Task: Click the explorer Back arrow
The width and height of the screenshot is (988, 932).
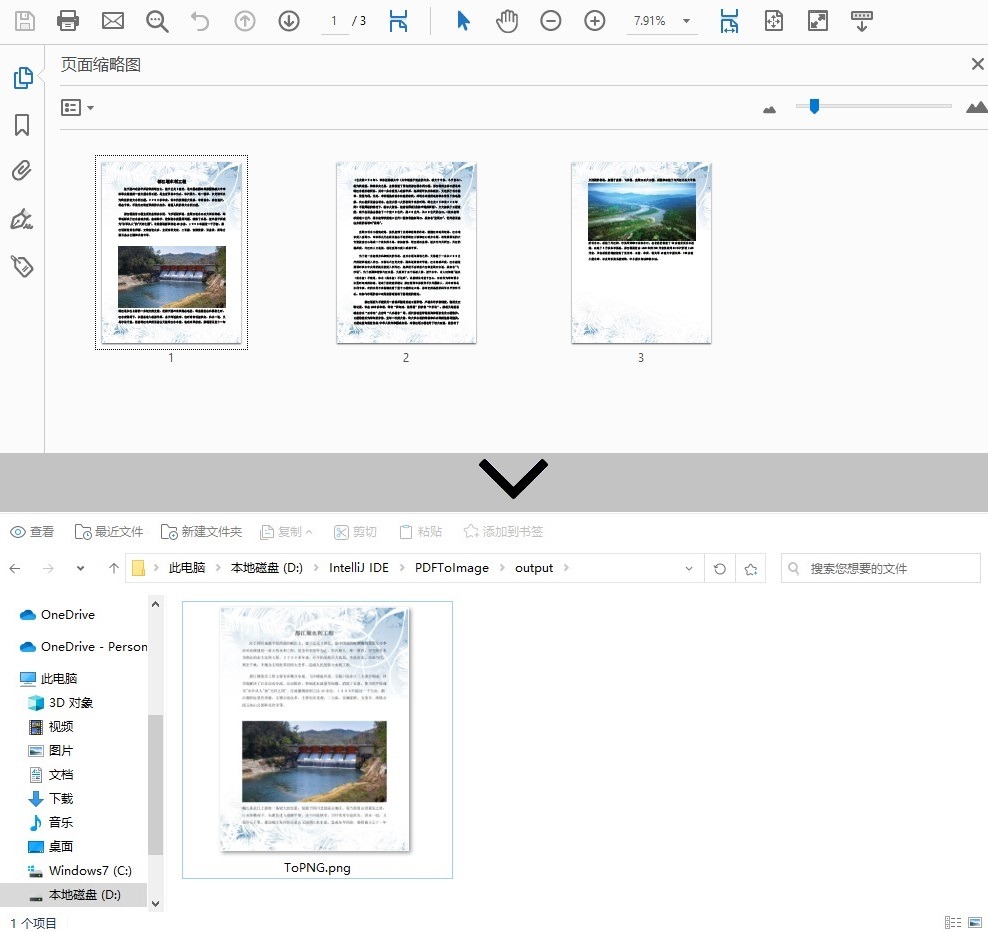Action: pyautogui.click(x=15, y=568)
